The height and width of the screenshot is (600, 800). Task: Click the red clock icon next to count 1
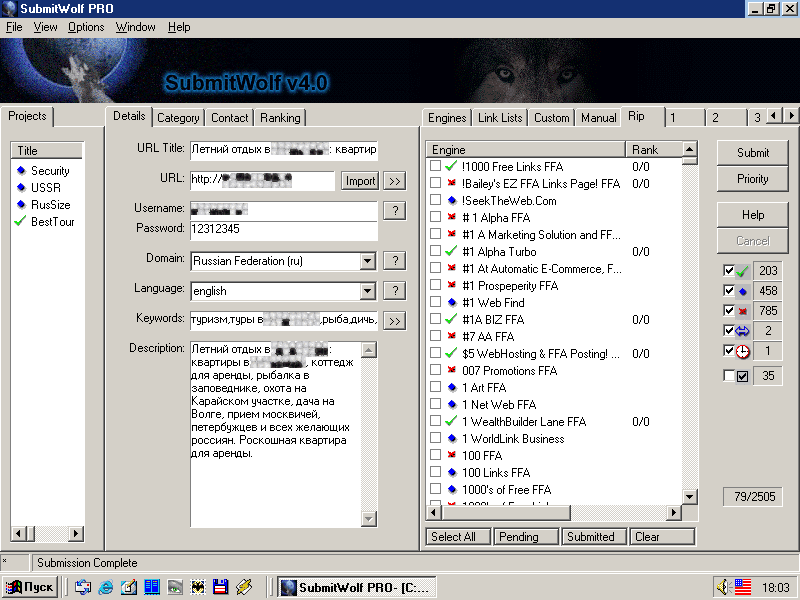point(743,352)
